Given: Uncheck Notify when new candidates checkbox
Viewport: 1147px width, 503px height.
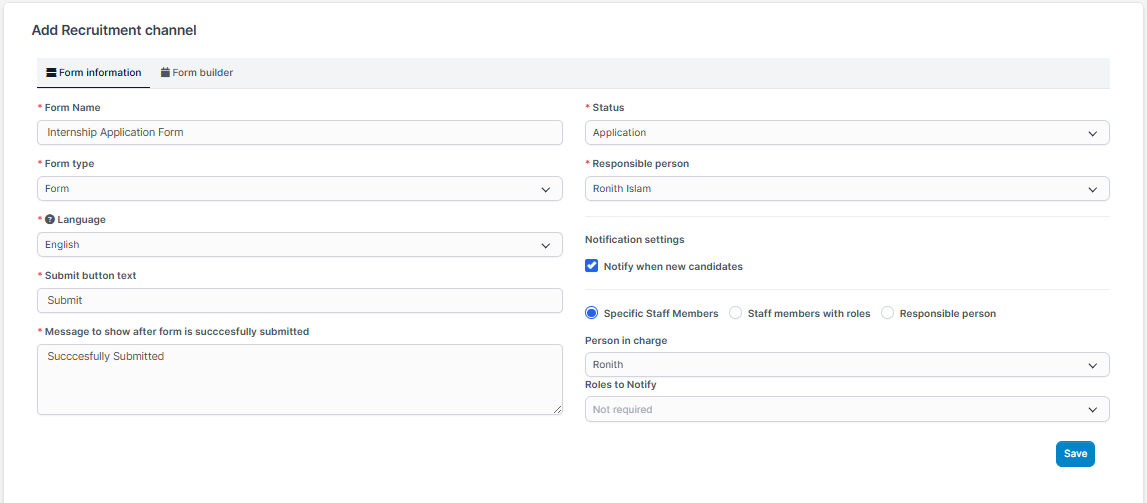Looking at the screenshot, I should (592, 267).
